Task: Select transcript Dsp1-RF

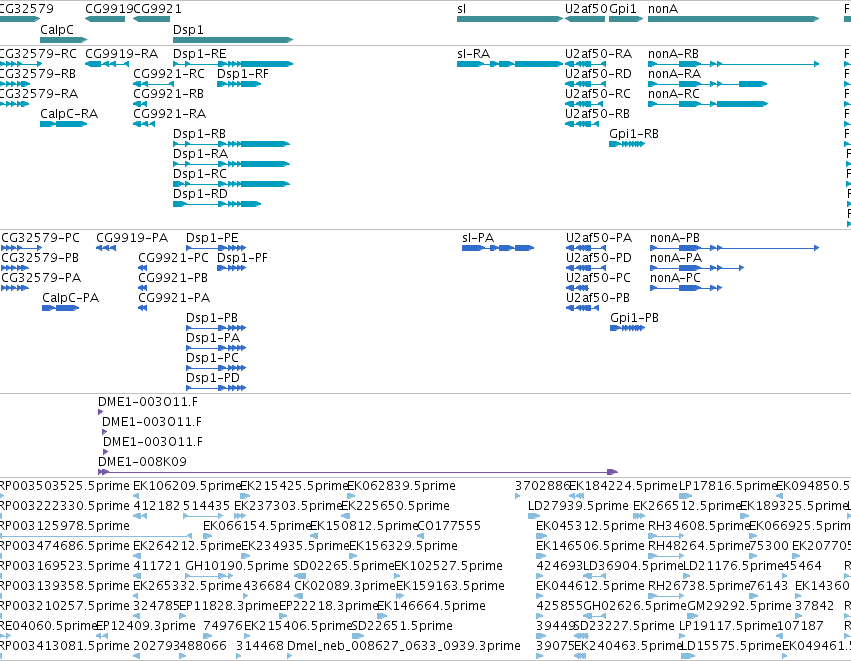Action: [x=239, y=84]
